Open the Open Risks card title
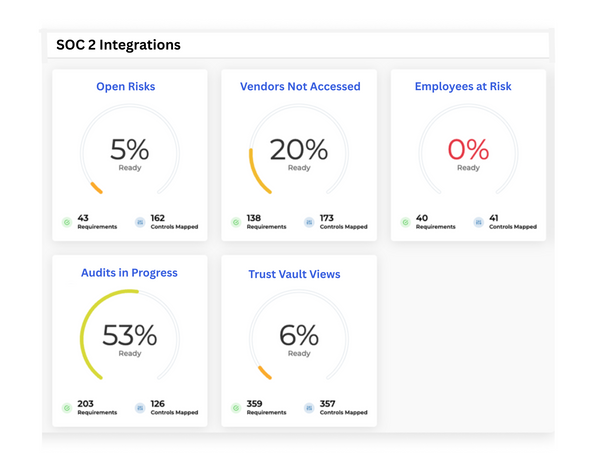The height and width of the screenshot is (475, 600). [125, 87]
